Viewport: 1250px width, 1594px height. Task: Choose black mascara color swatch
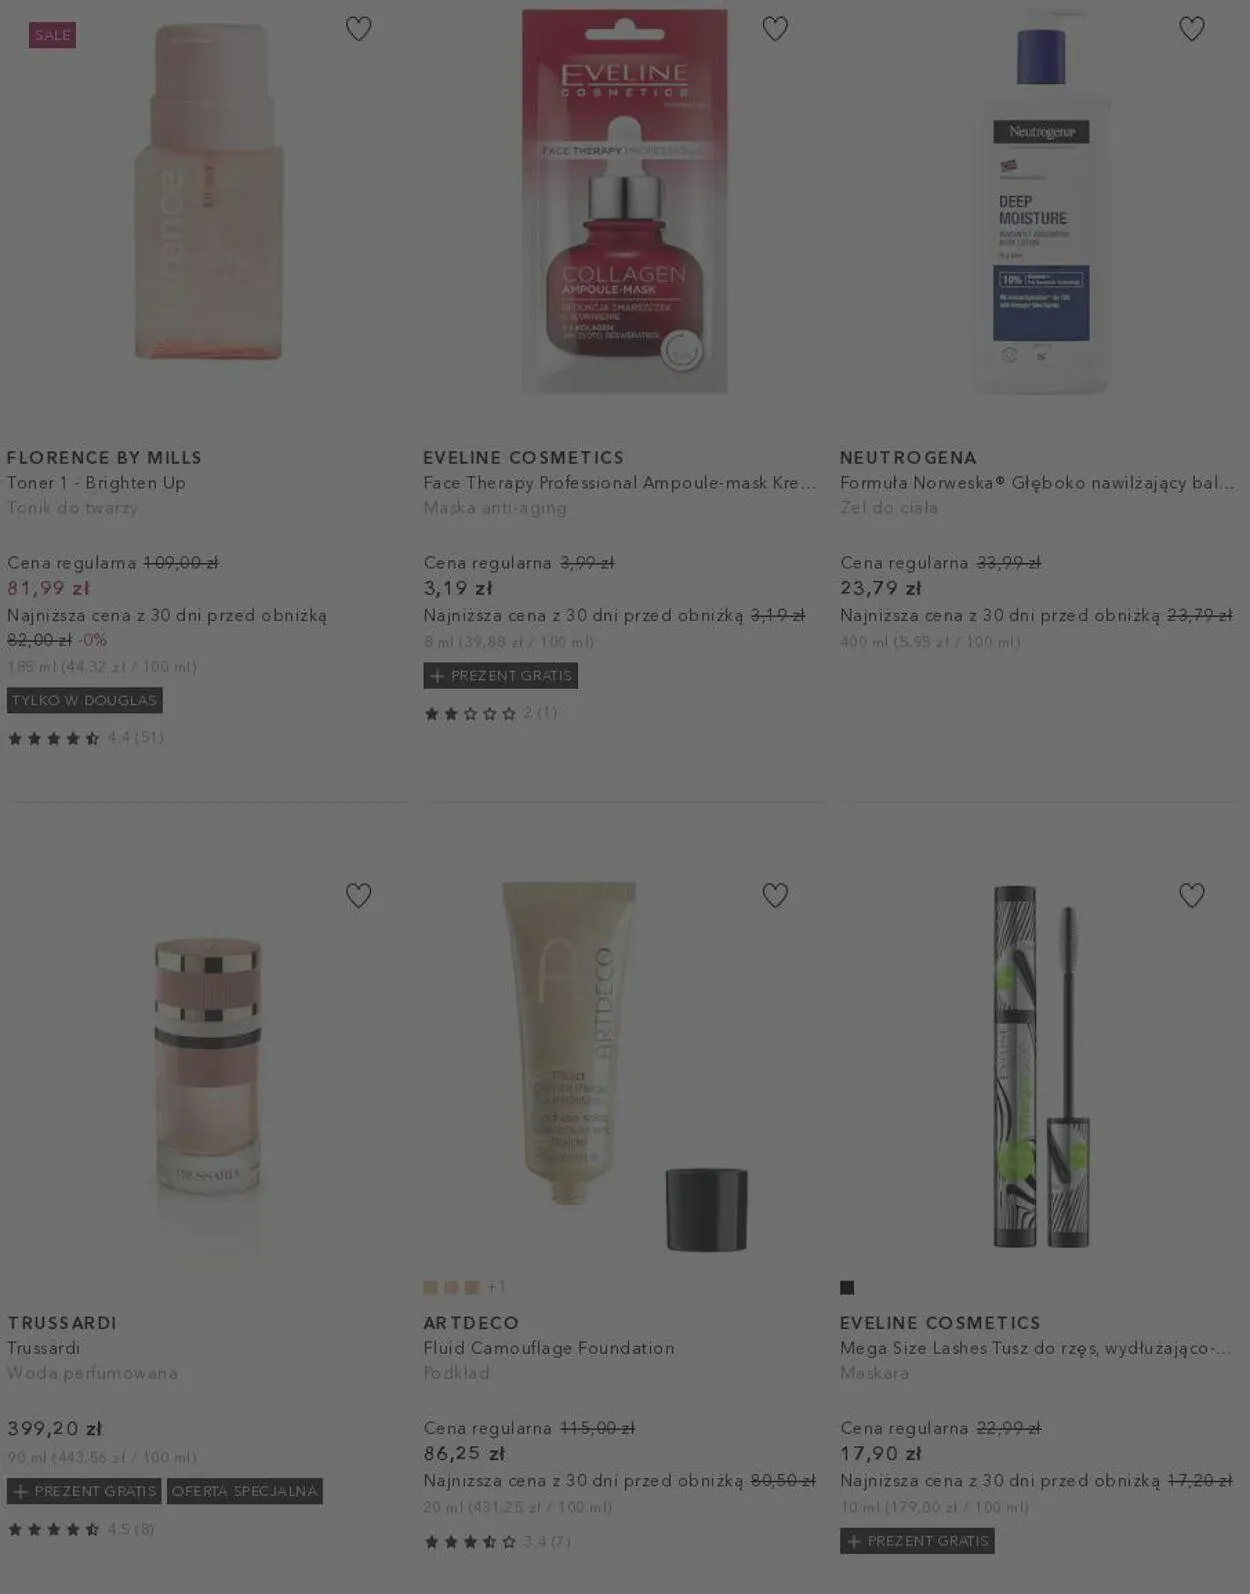[847, 1287]
